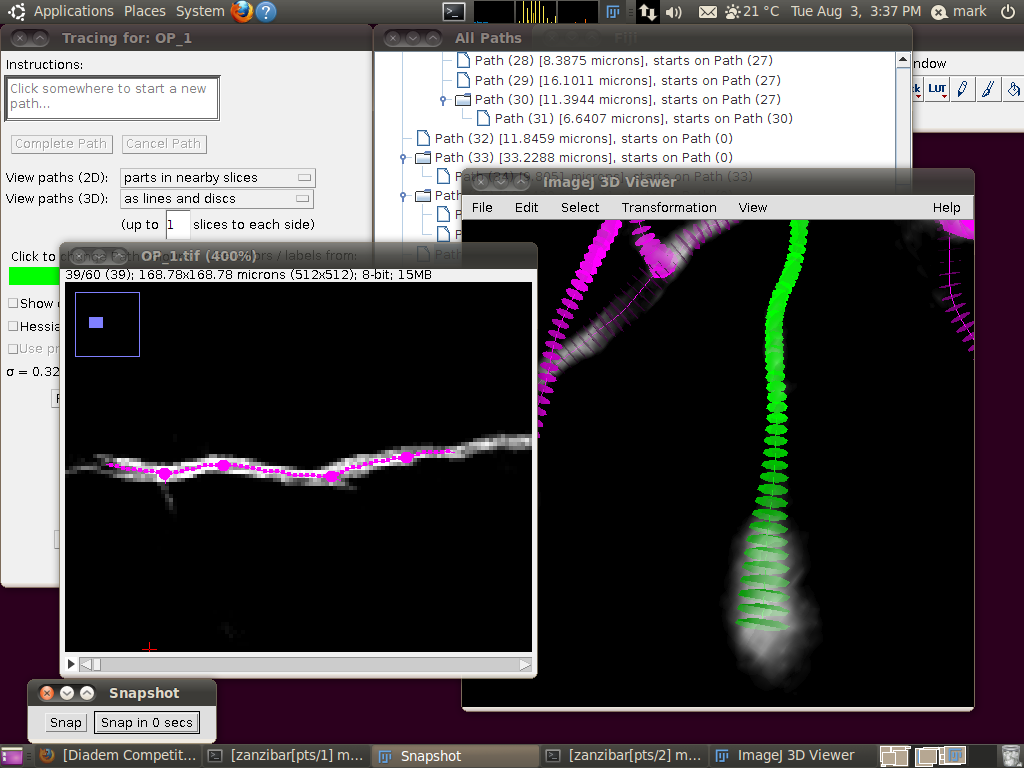Image resolution: width=1024 pixels, height=768 pixels.
Task: Click the green color bar in Tracing window
Action: pyautogui.click(x=34, y=276)
